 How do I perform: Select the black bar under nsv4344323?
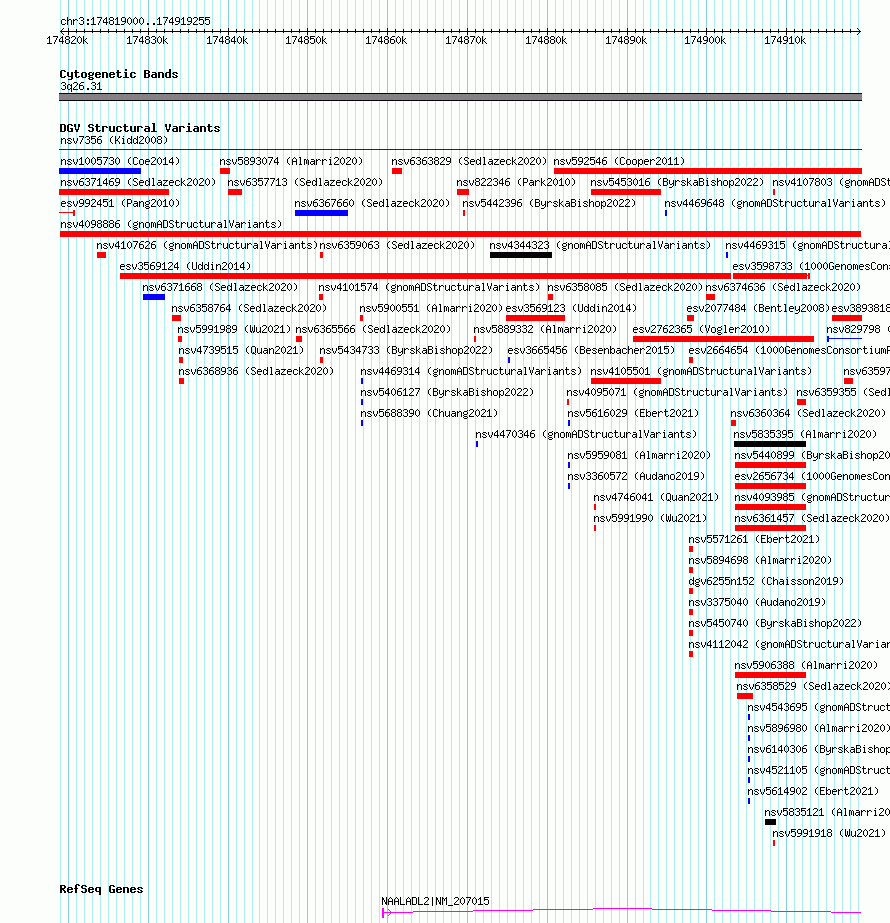coord(521,255)
